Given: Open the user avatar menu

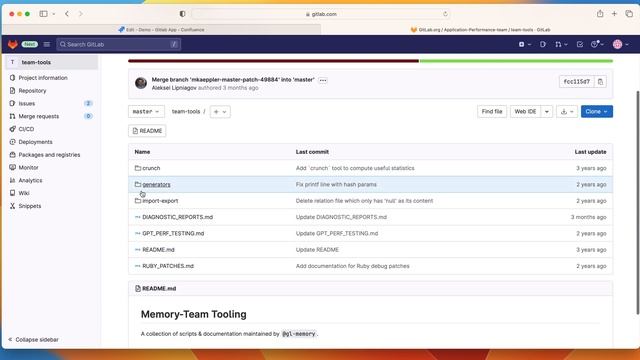Looking at the screenshot, I should click(x=620, y=44).
